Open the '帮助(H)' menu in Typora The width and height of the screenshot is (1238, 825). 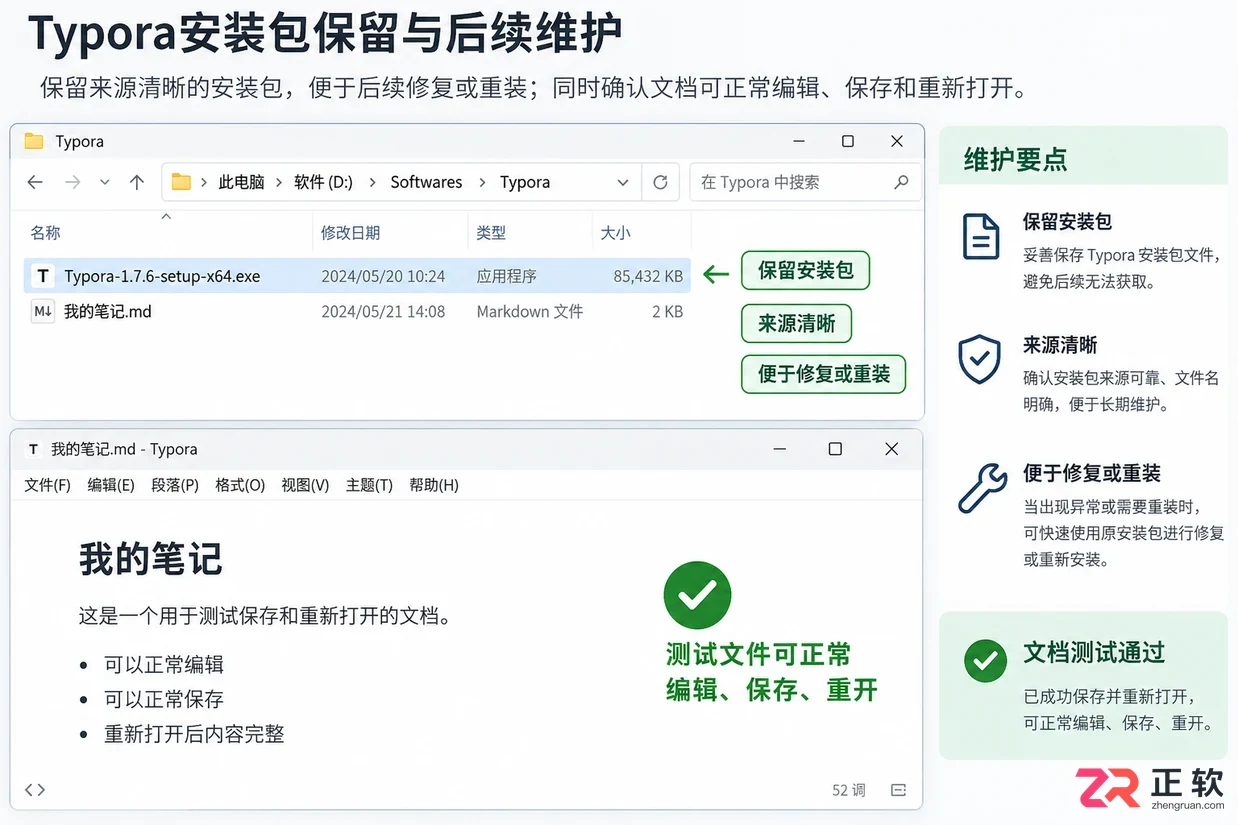(x=434, y=485)
